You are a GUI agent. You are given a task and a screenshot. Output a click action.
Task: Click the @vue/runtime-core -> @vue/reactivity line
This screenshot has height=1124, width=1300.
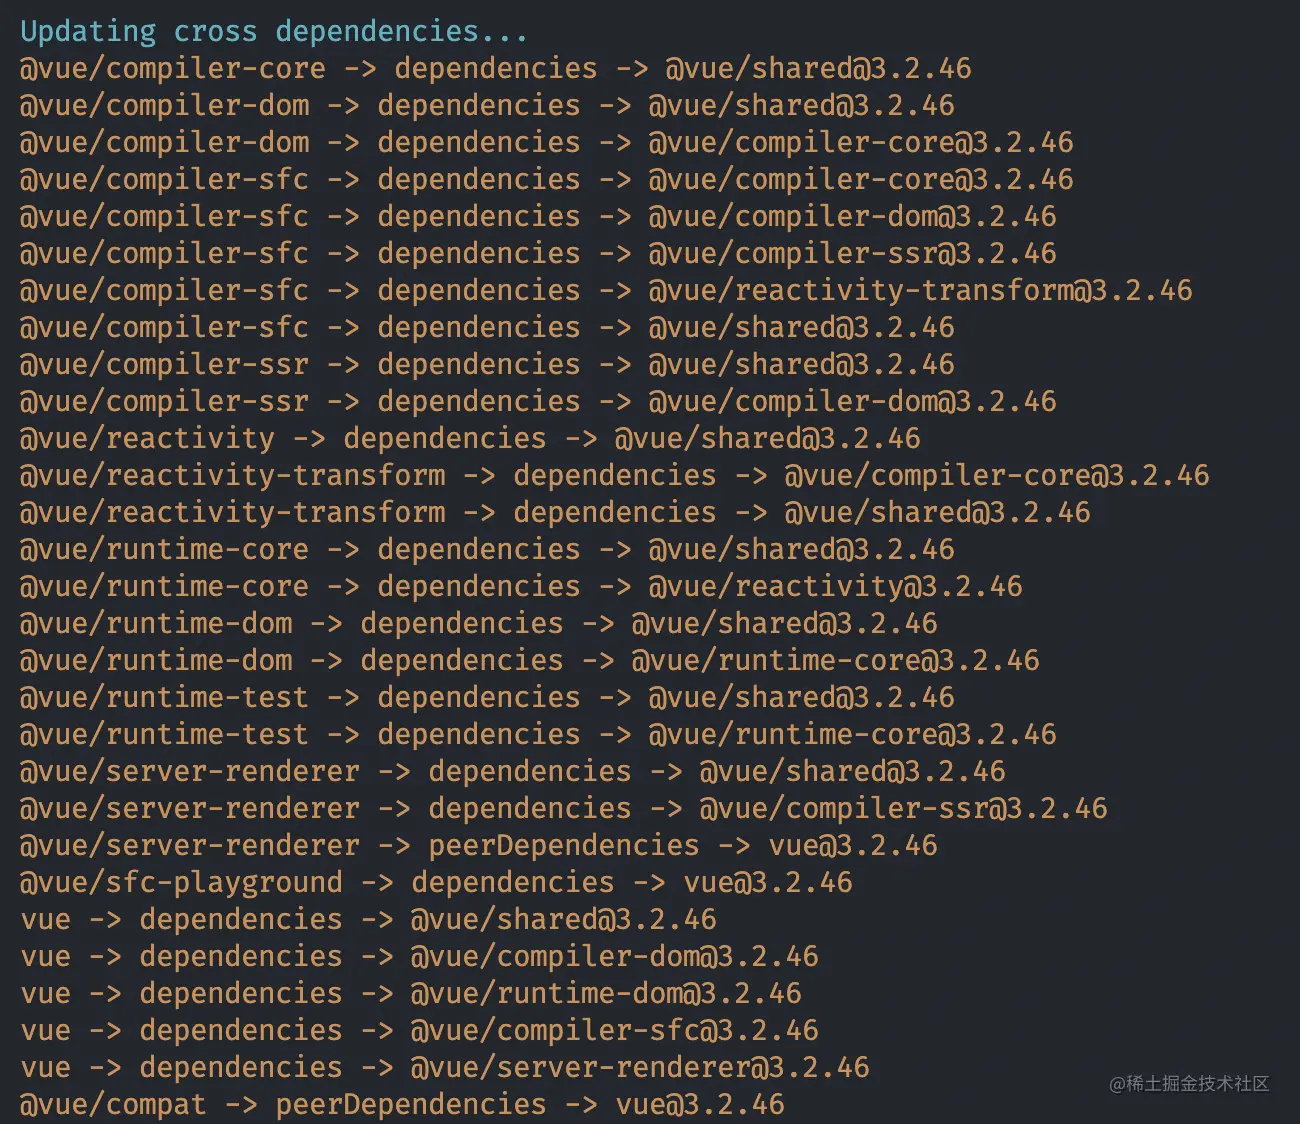pos(521,586)
